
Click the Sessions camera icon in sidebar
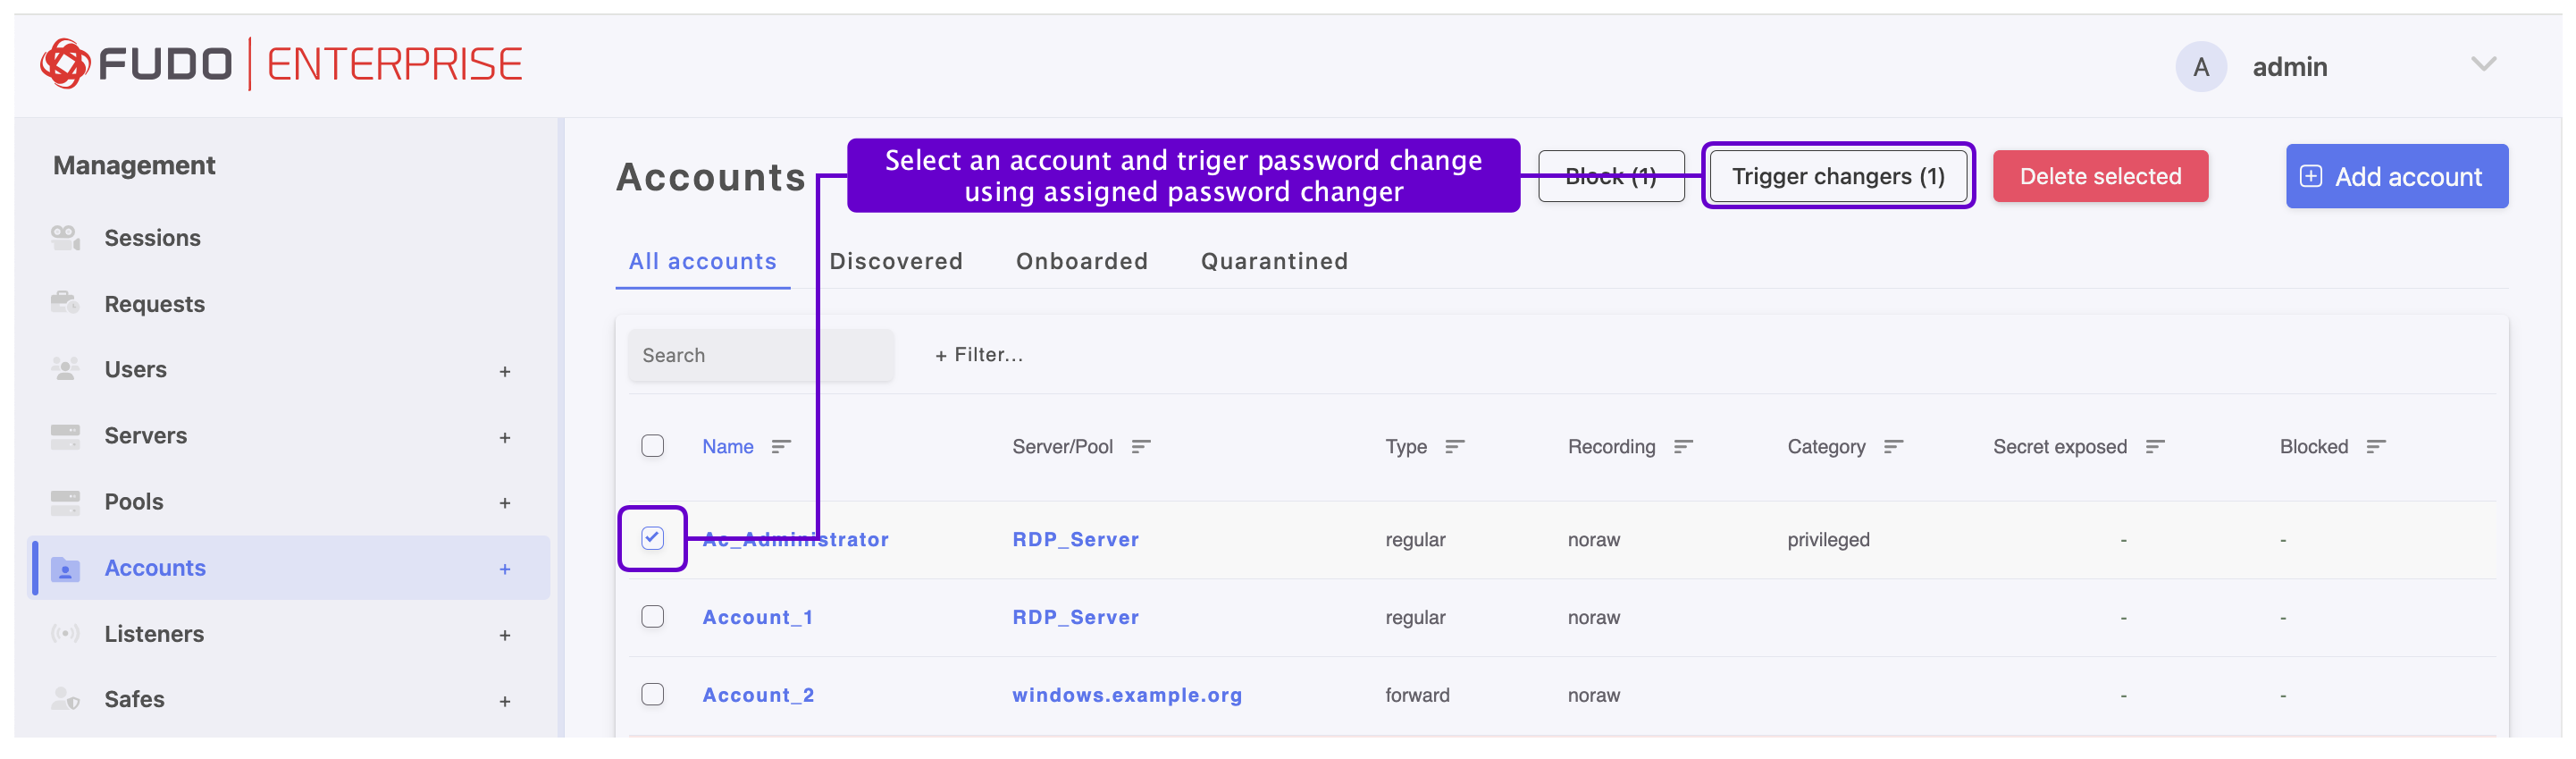click(65, 237)
